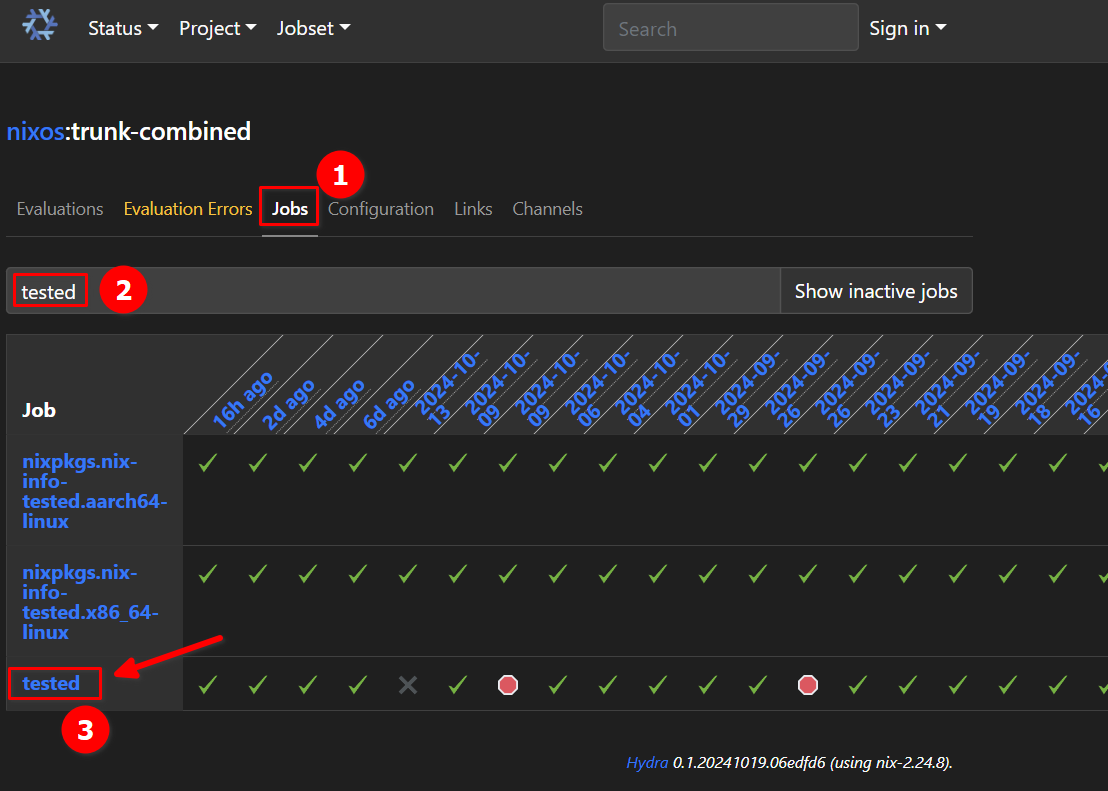Click tested row checkmark under 2024-10-06
The height and width of the screenshot is (791, 1108).
pyautogui.click(x=558, y=684)
